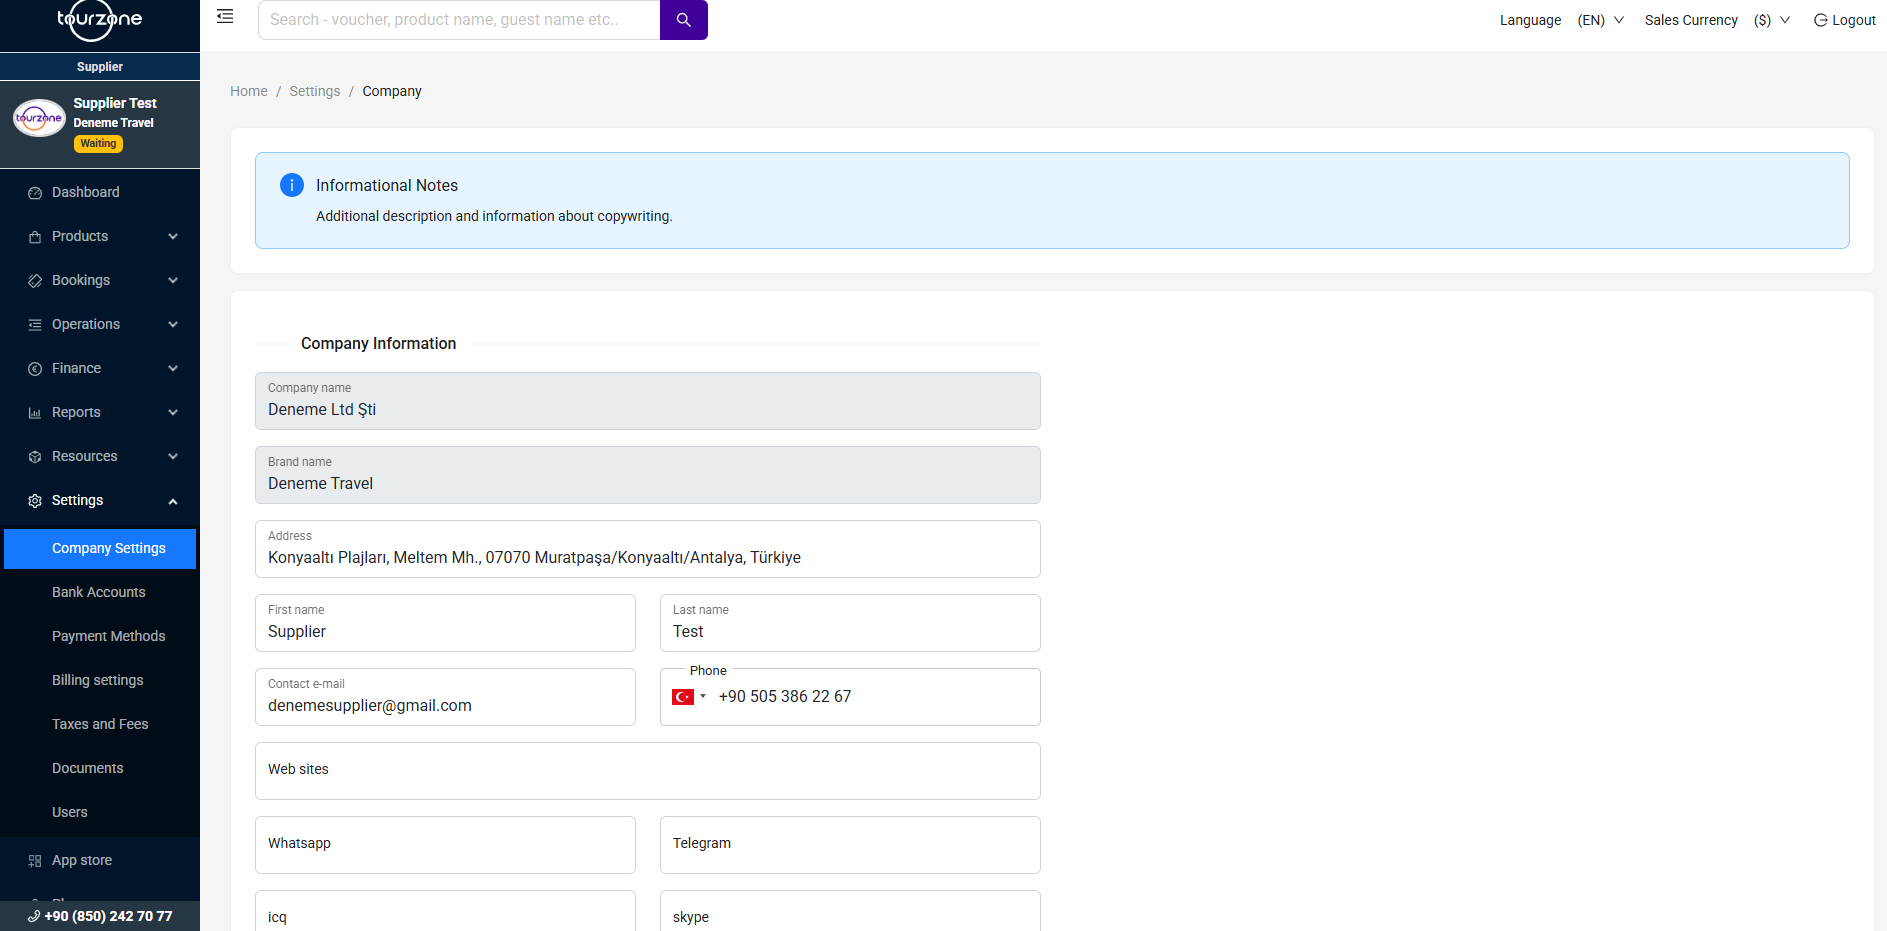Click Home breadcrumb link
1887x931 pixels.
(x=249, y=91)
